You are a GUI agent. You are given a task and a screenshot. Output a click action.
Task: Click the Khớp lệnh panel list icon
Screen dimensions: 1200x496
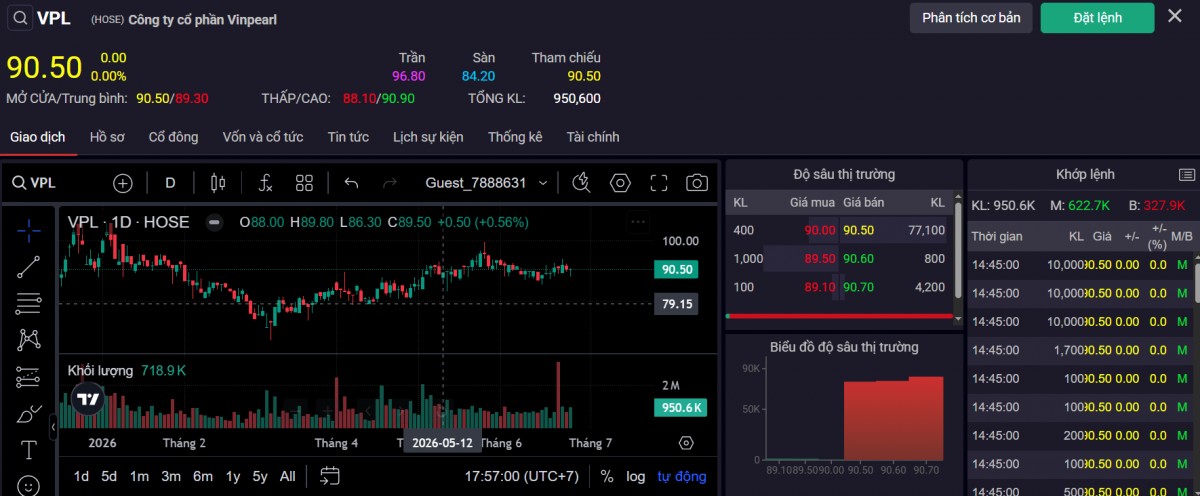point(1186,174)
